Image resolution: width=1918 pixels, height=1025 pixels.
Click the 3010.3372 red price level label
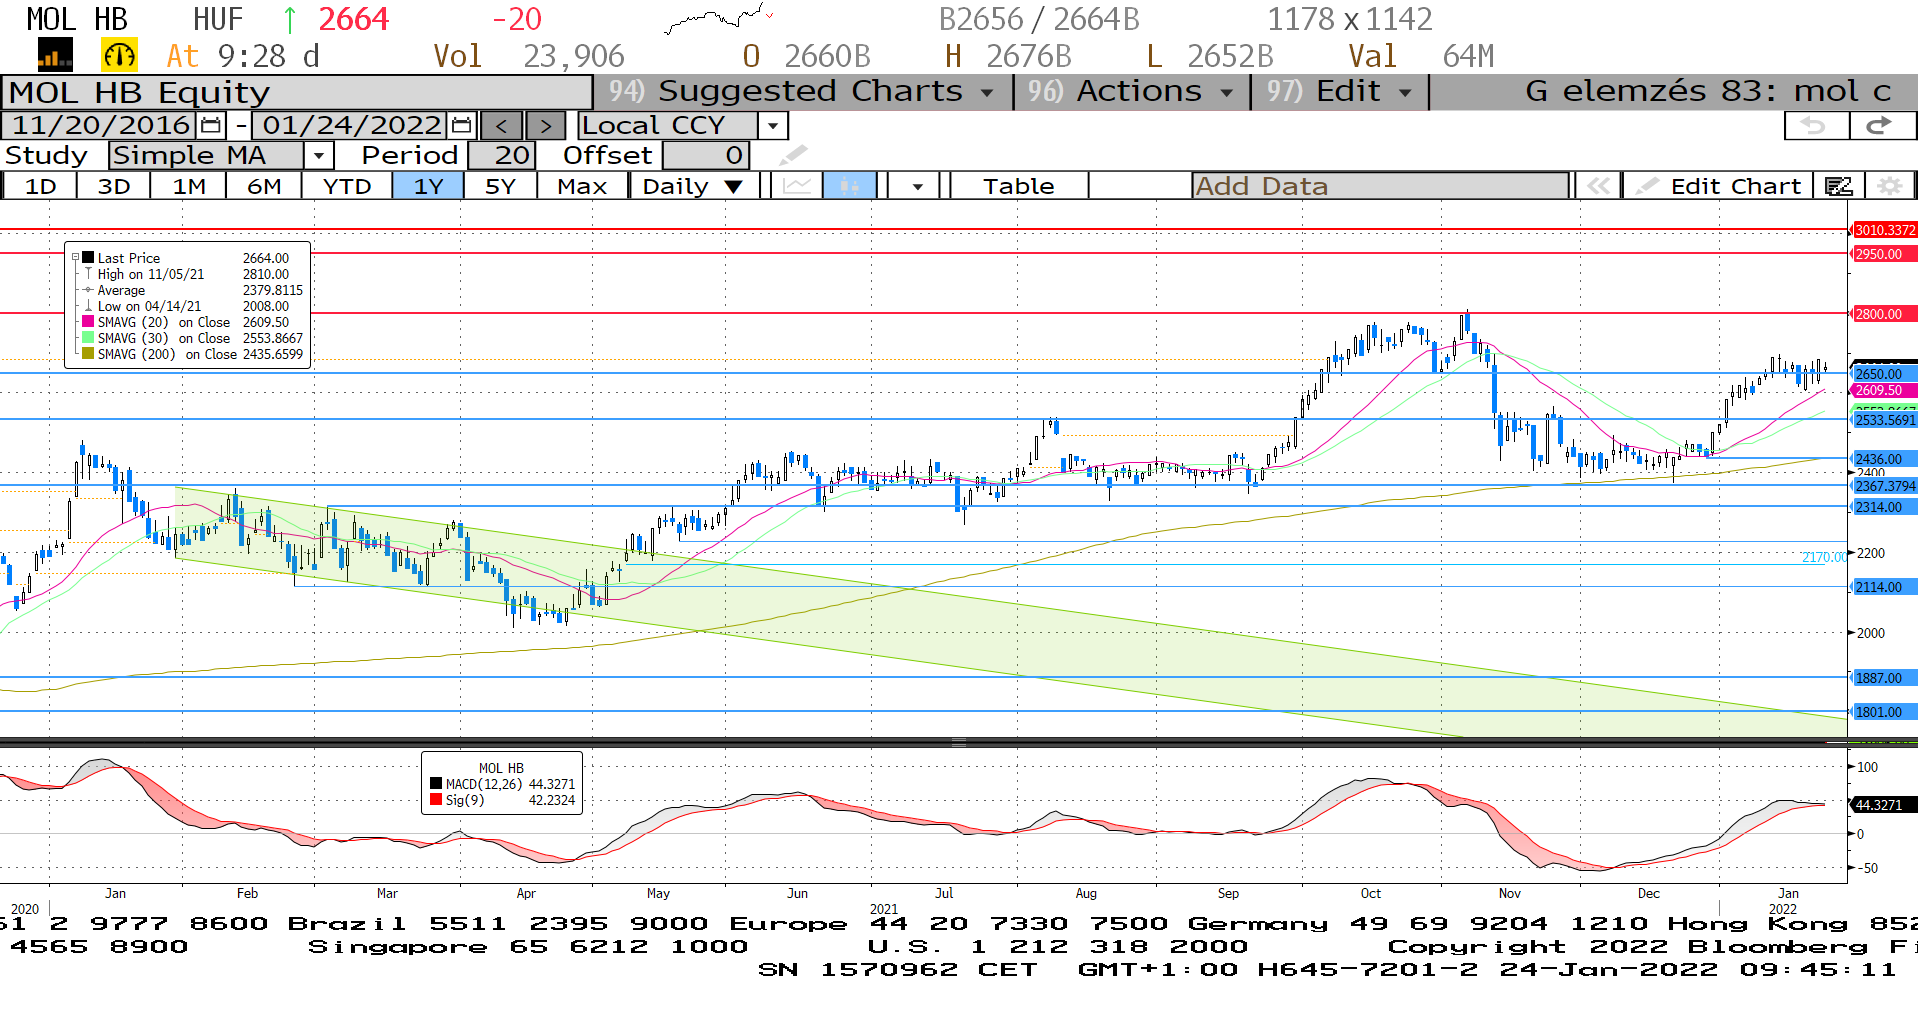1884,230
